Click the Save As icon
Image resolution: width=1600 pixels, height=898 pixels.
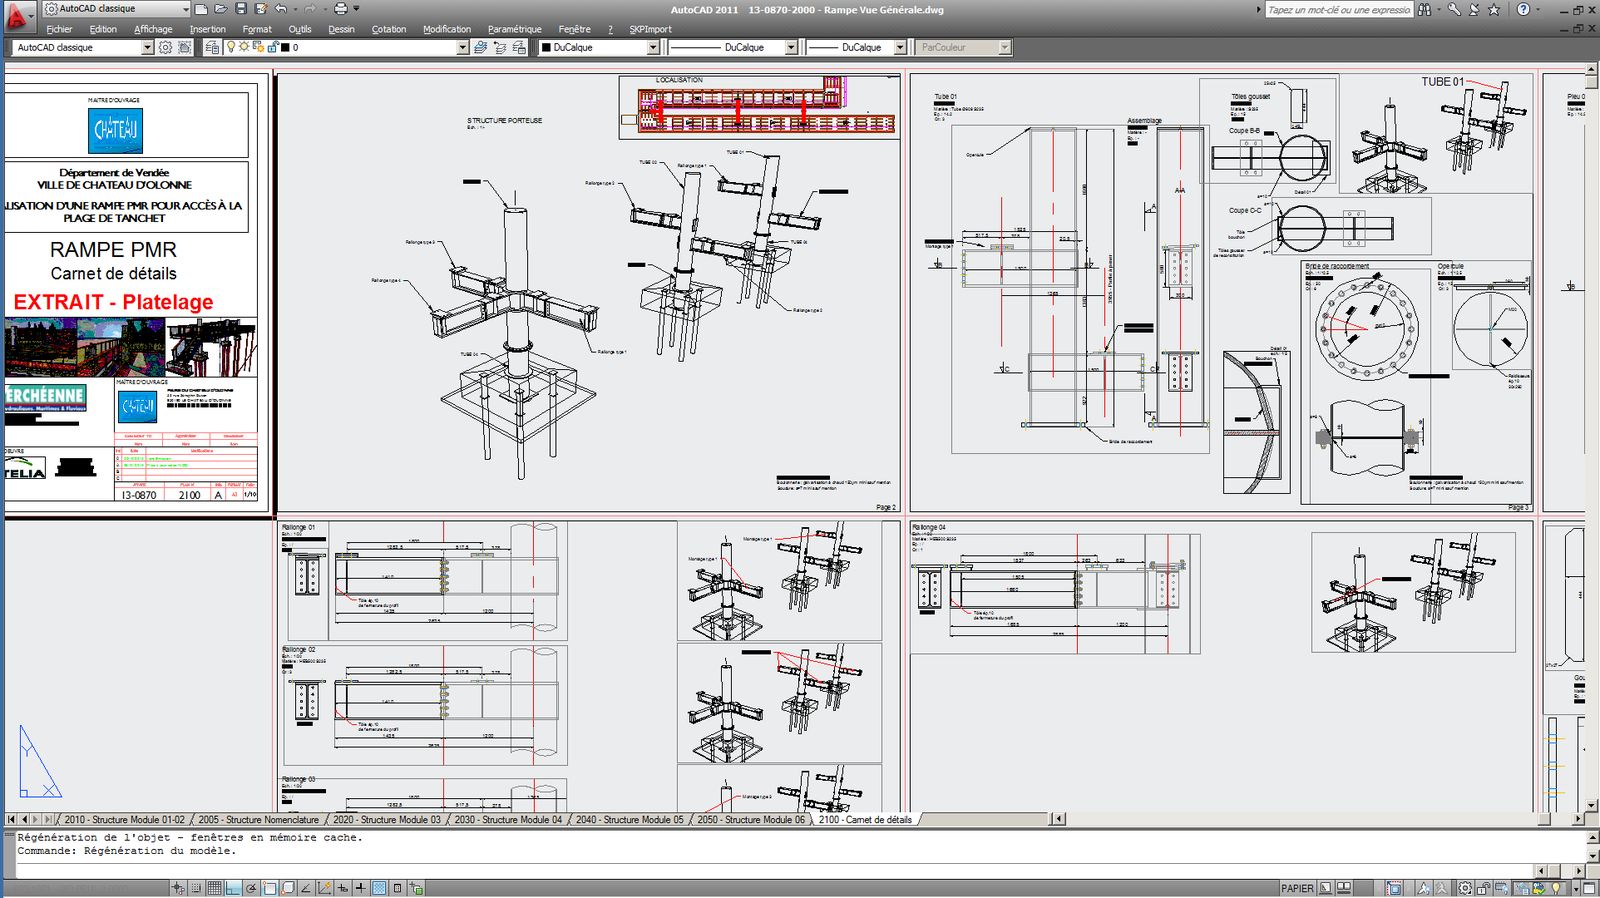pos(261,9)
